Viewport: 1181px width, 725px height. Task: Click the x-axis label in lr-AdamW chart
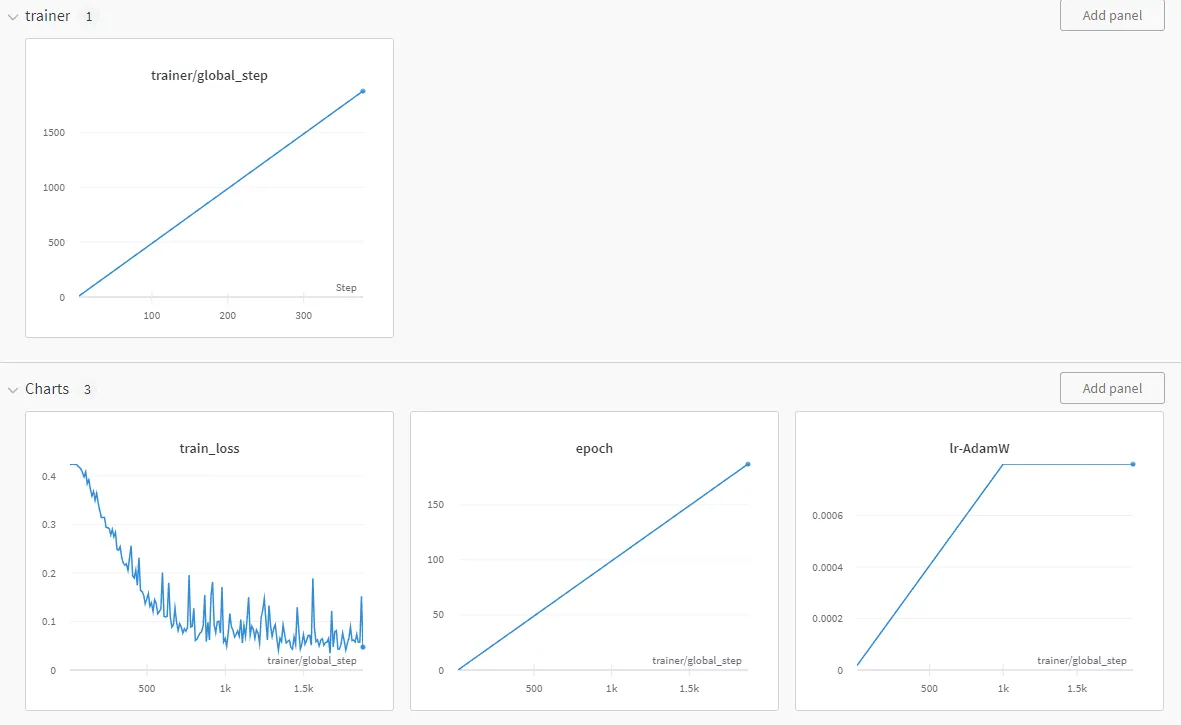click(1082, 660)
